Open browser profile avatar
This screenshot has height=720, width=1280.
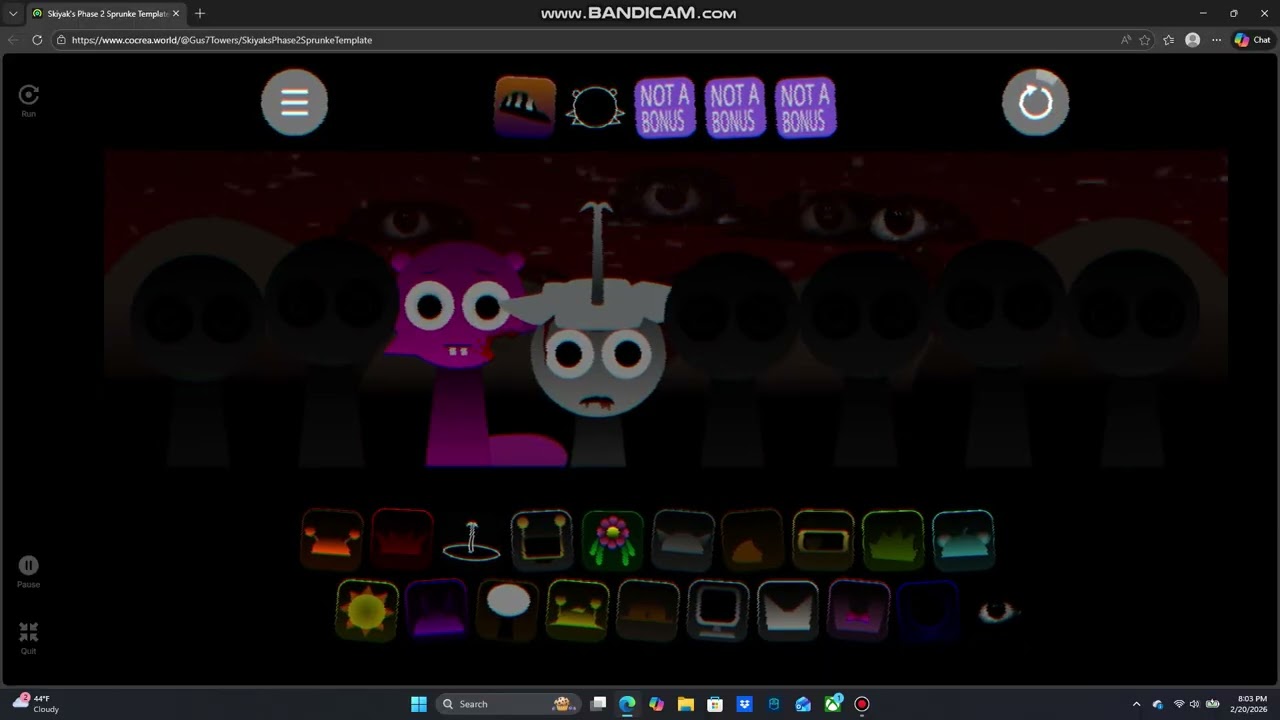click(1192, 40)
